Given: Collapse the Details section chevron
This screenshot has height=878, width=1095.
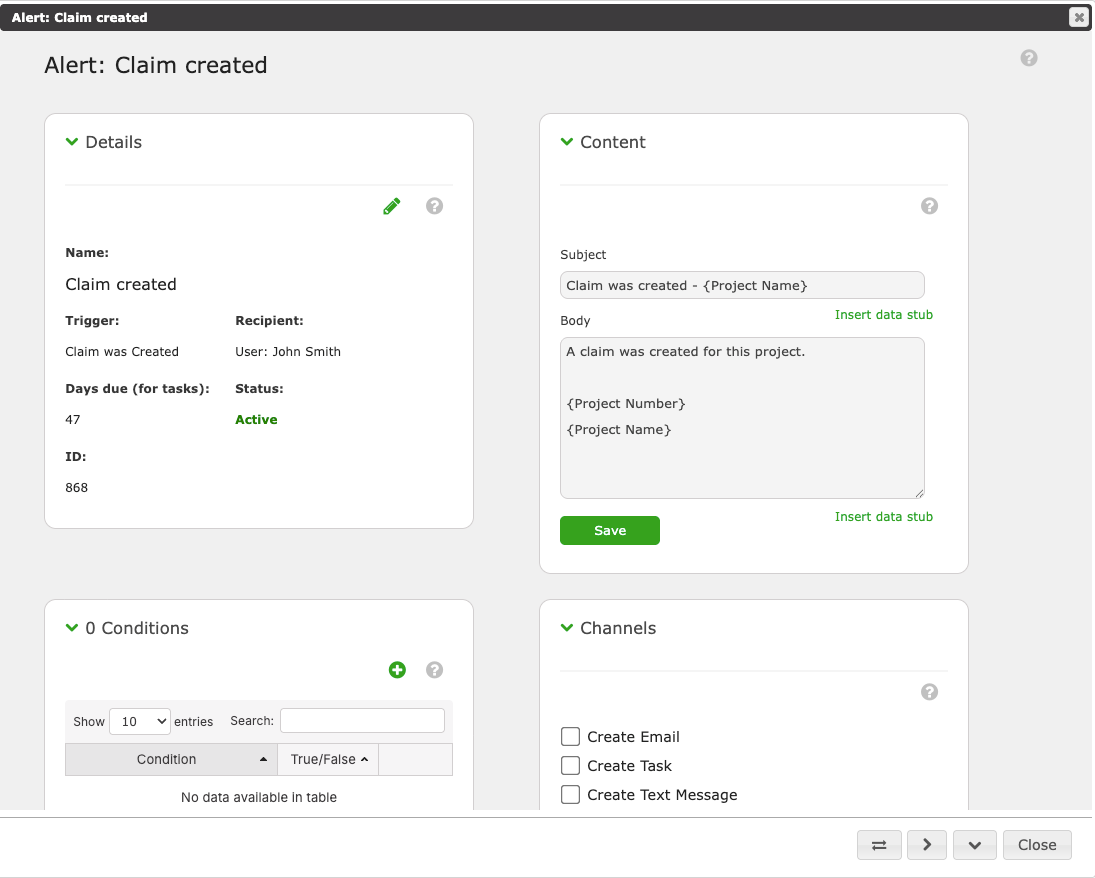Looking at the screenshot, I should pyautogui.click(x=72, y=142).
